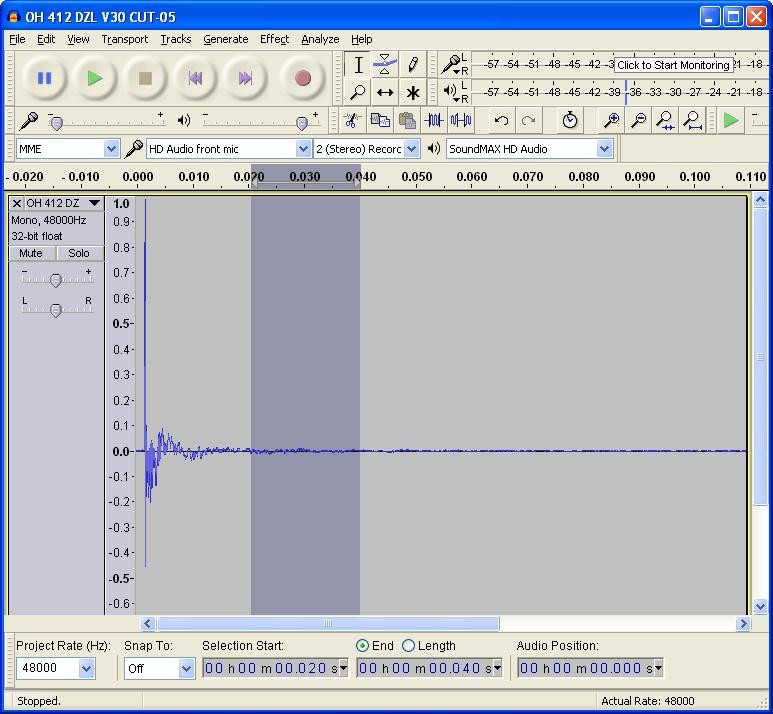Click the Silence audio icon
The width and height of the screenshot is (773, 714).
[x=461, y=120]
